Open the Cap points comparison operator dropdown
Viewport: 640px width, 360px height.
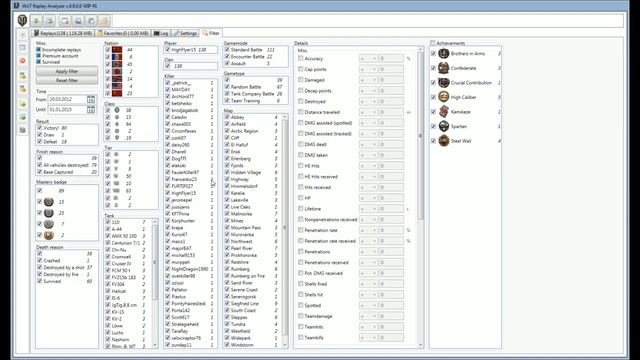click(368, 69)
